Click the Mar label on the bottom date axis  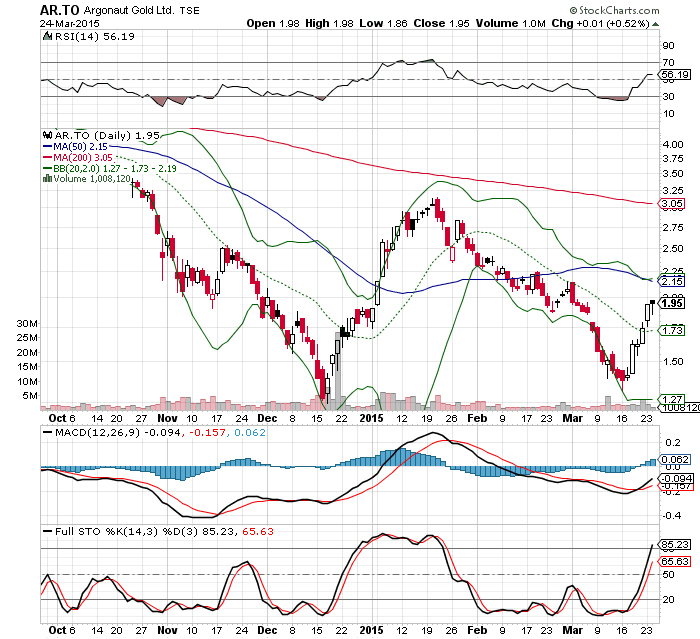click(x=572, y=631)
